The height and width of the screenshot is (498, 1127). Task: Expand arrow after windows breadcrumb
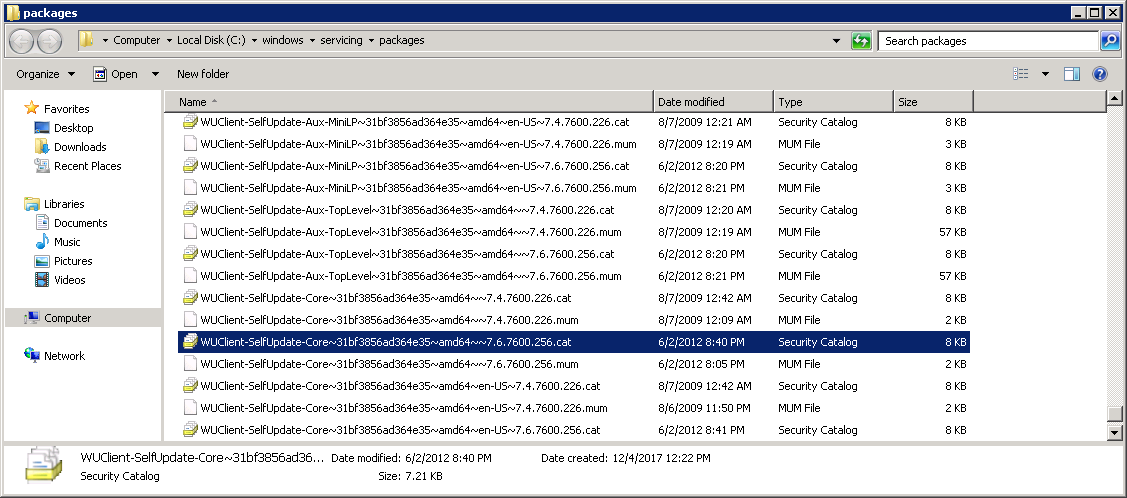coord(313,40)
